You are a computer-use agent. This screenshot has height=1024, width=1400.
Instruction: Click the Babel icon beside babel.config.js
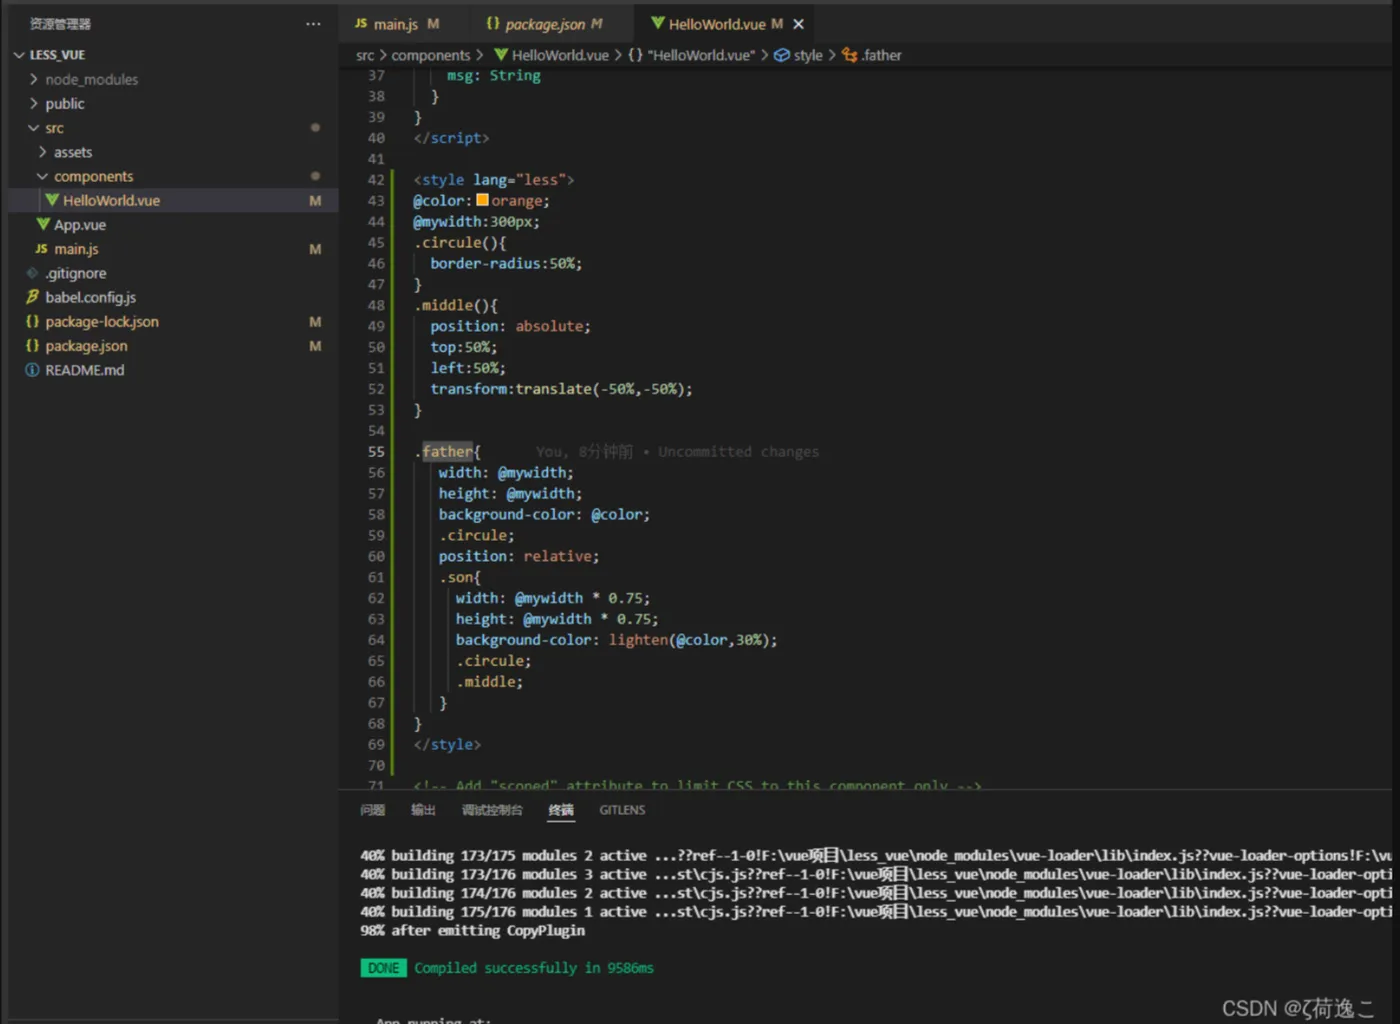[x=32, y=297]
